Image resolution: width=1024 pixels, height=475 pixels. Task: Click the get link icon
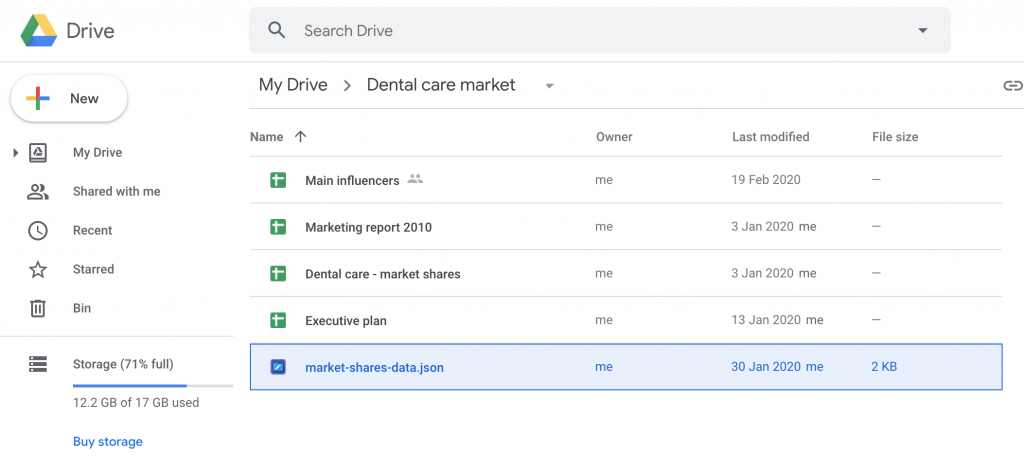tap(1012, 86)
